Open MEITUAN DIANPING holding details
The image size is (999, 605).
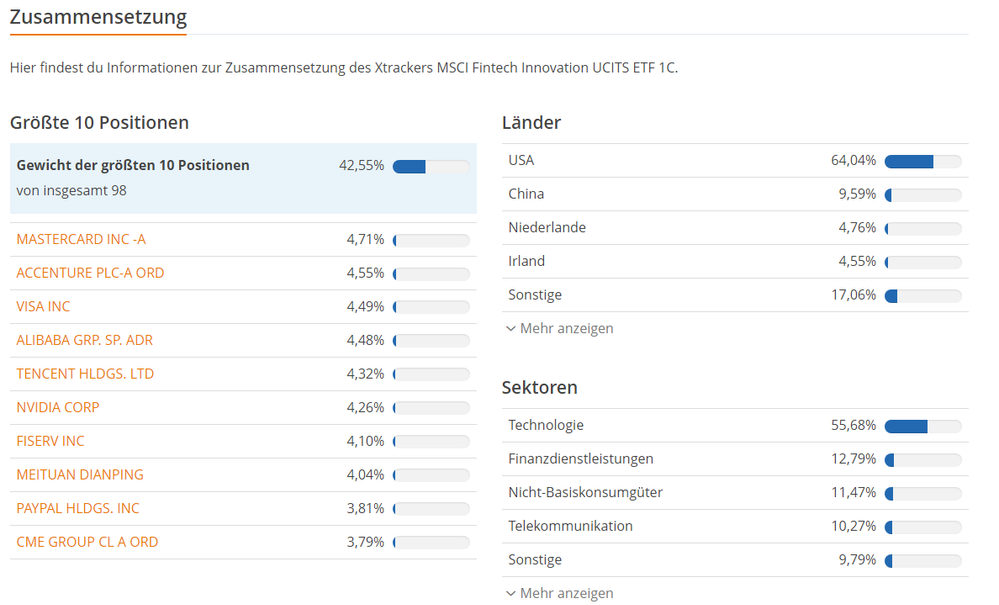[x=80, y=474]
